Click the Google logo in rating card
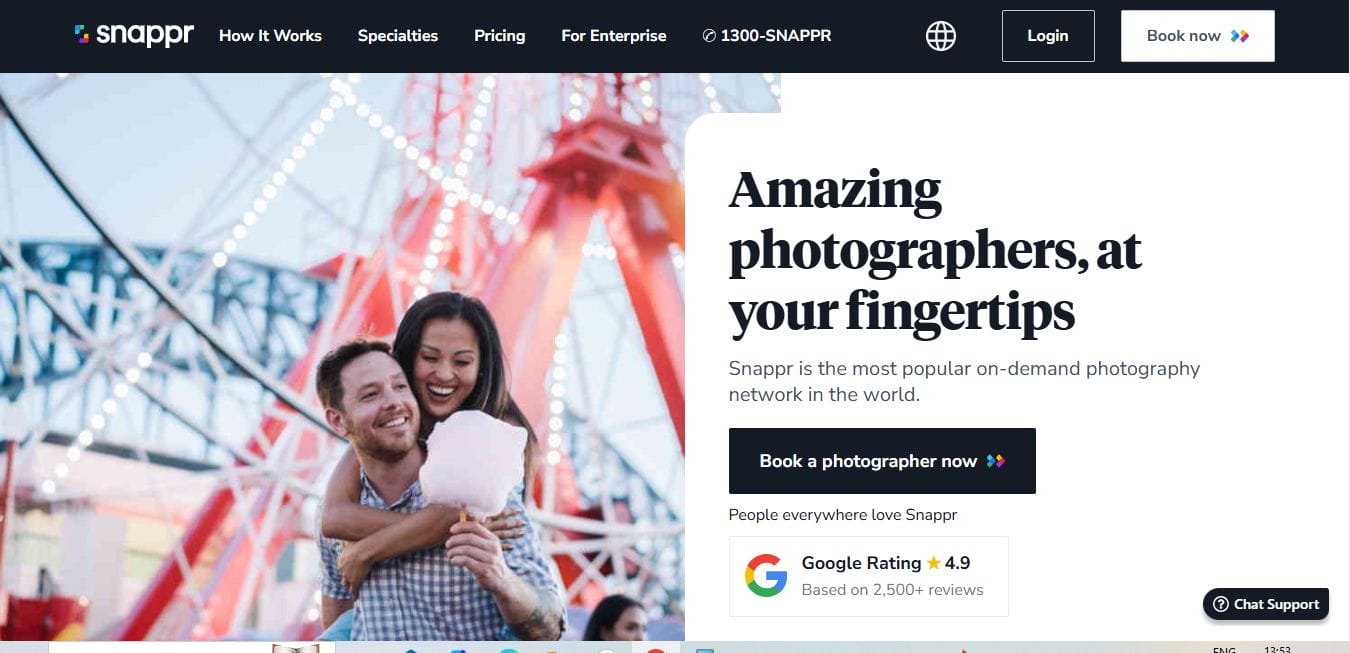 coord(766,576)
